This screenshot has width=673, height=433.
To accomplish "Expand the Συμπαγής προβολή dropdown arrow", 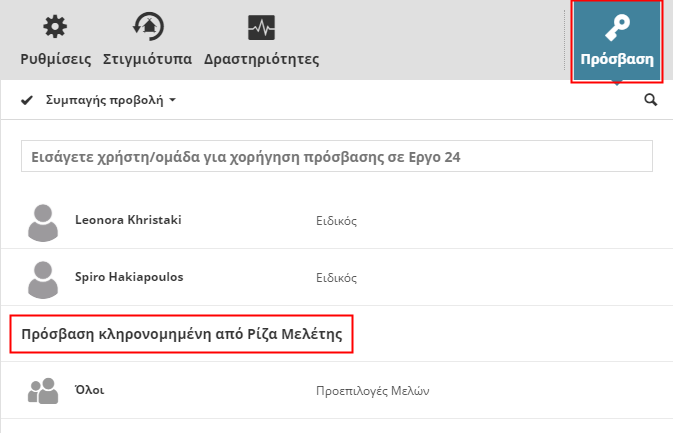I will point(172,101).
